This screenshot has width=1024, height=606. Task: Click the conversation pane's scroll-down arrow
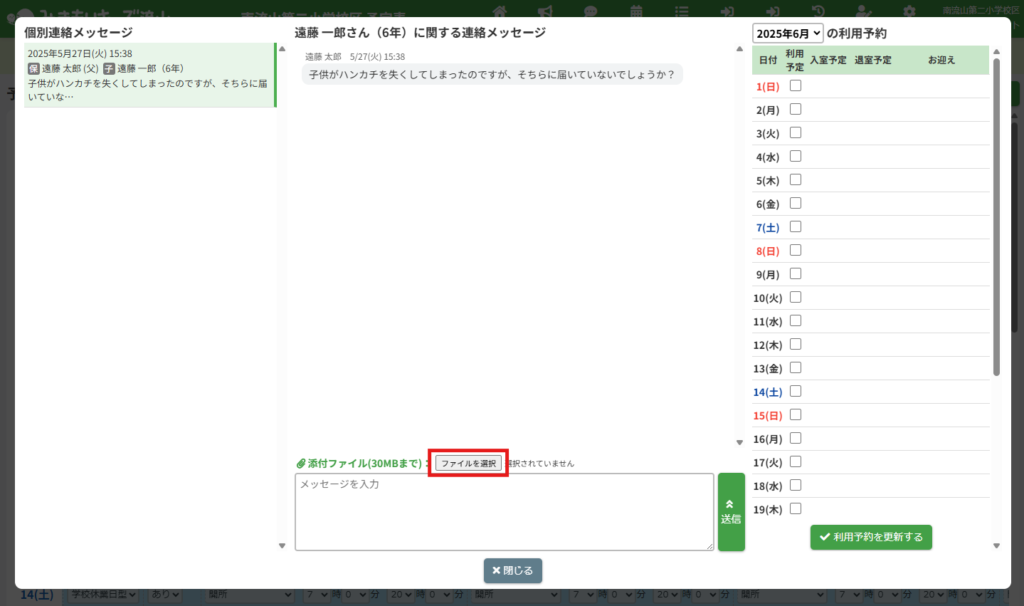[739, 442]
